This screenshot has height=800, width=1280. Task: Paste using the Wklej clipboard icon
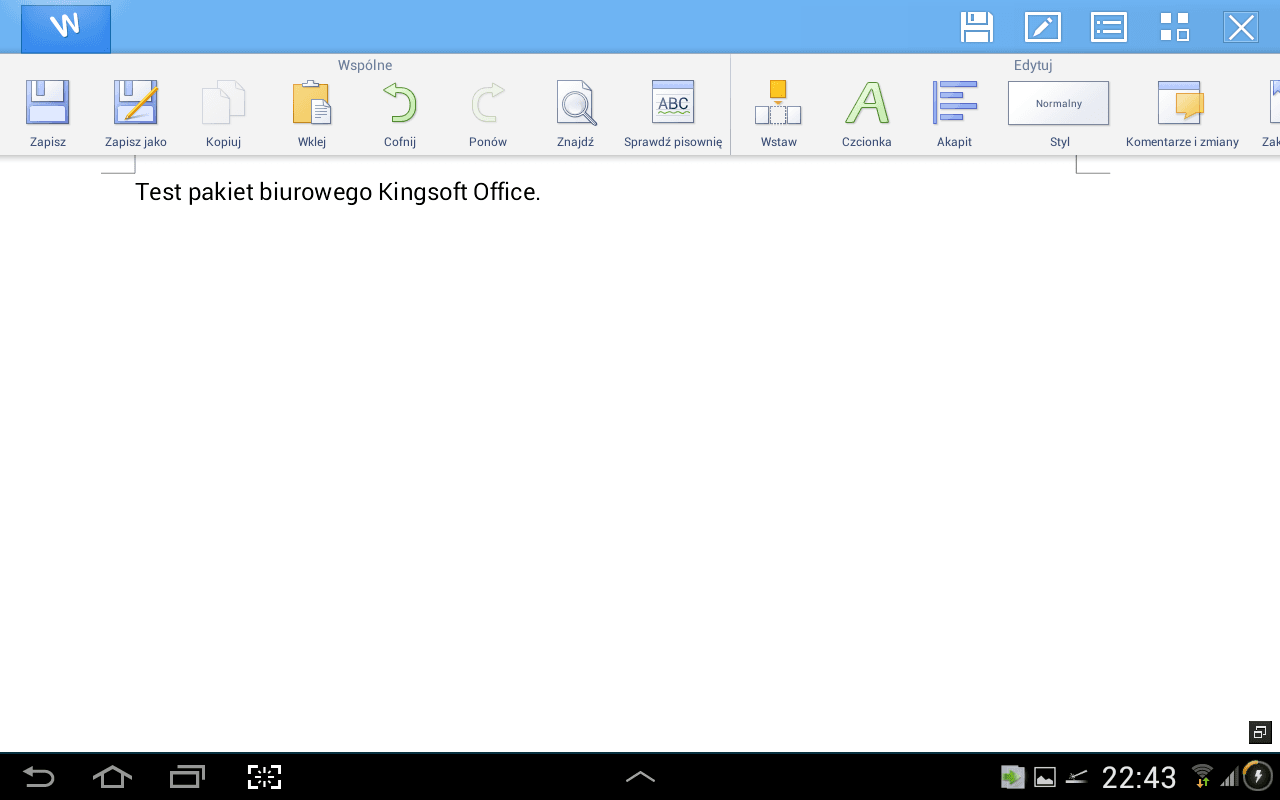click(312, 114)
